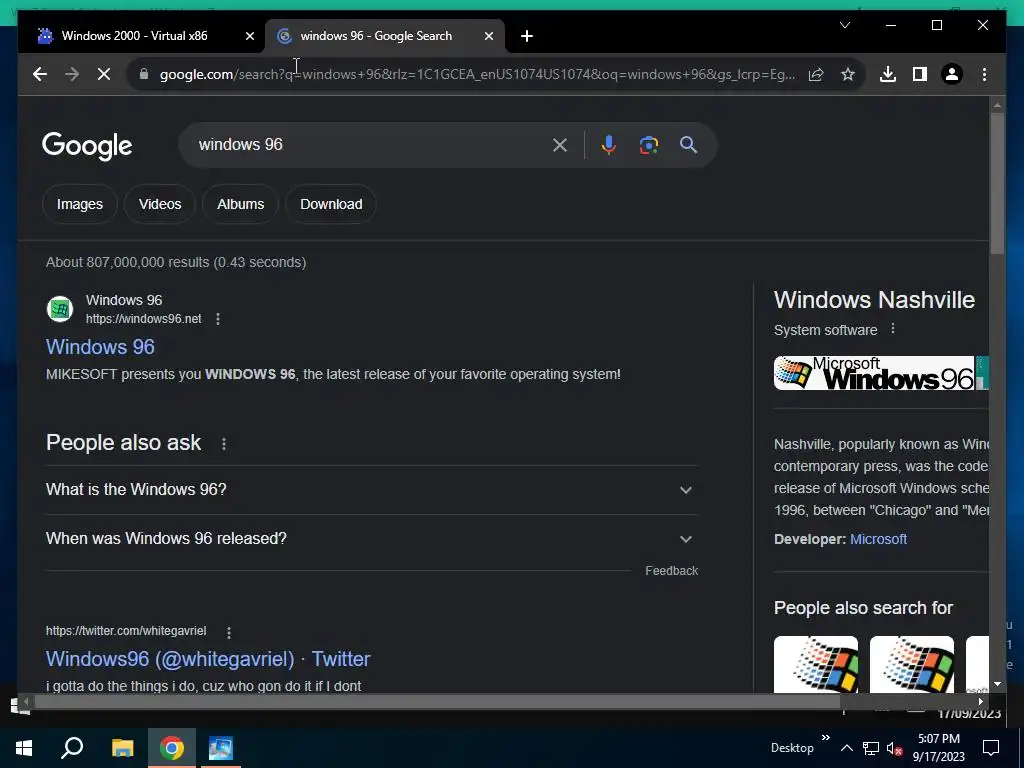Open the Windows Start menu
This screenshot has width=1024, height=768.
pyautogui.click(x=24, y=748)
